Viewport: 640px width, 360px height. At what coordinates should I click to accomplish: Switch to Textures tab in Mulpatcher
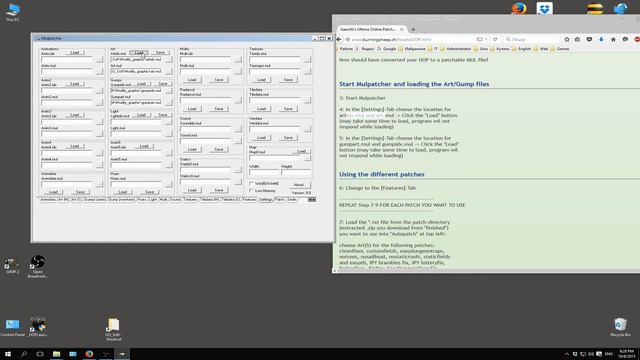[x=190, y=200]
